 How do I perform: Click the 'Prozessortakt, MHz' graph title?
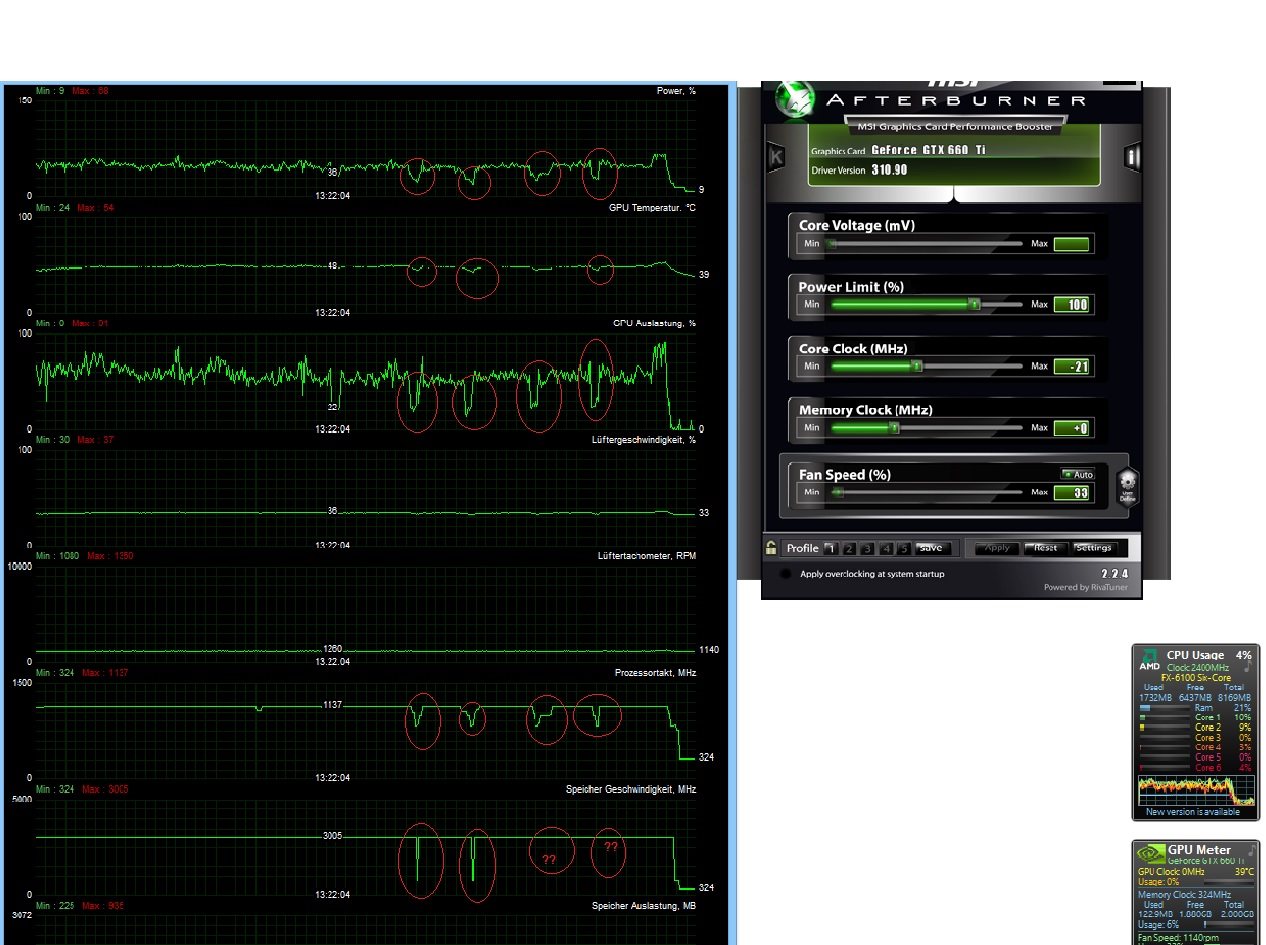(655, 673)
